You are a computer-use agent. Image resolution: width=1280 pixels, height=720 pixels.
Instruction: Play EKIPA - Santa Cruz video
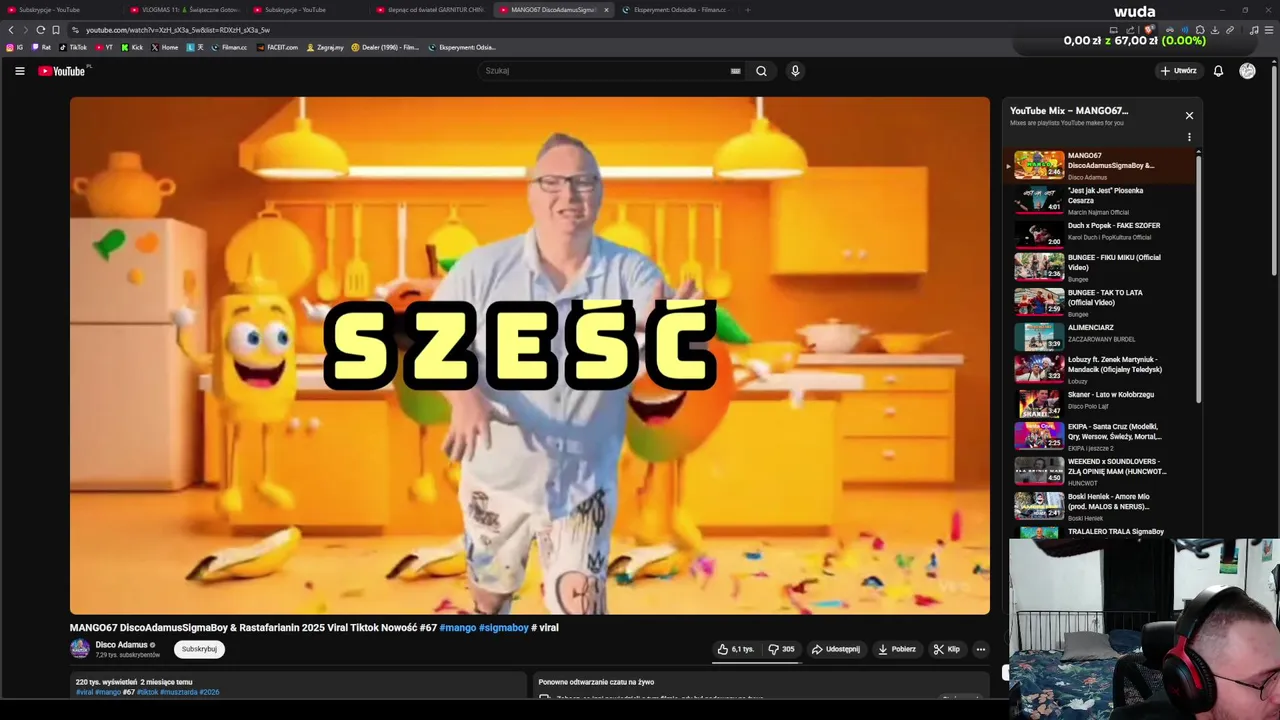pos(1100,436)
